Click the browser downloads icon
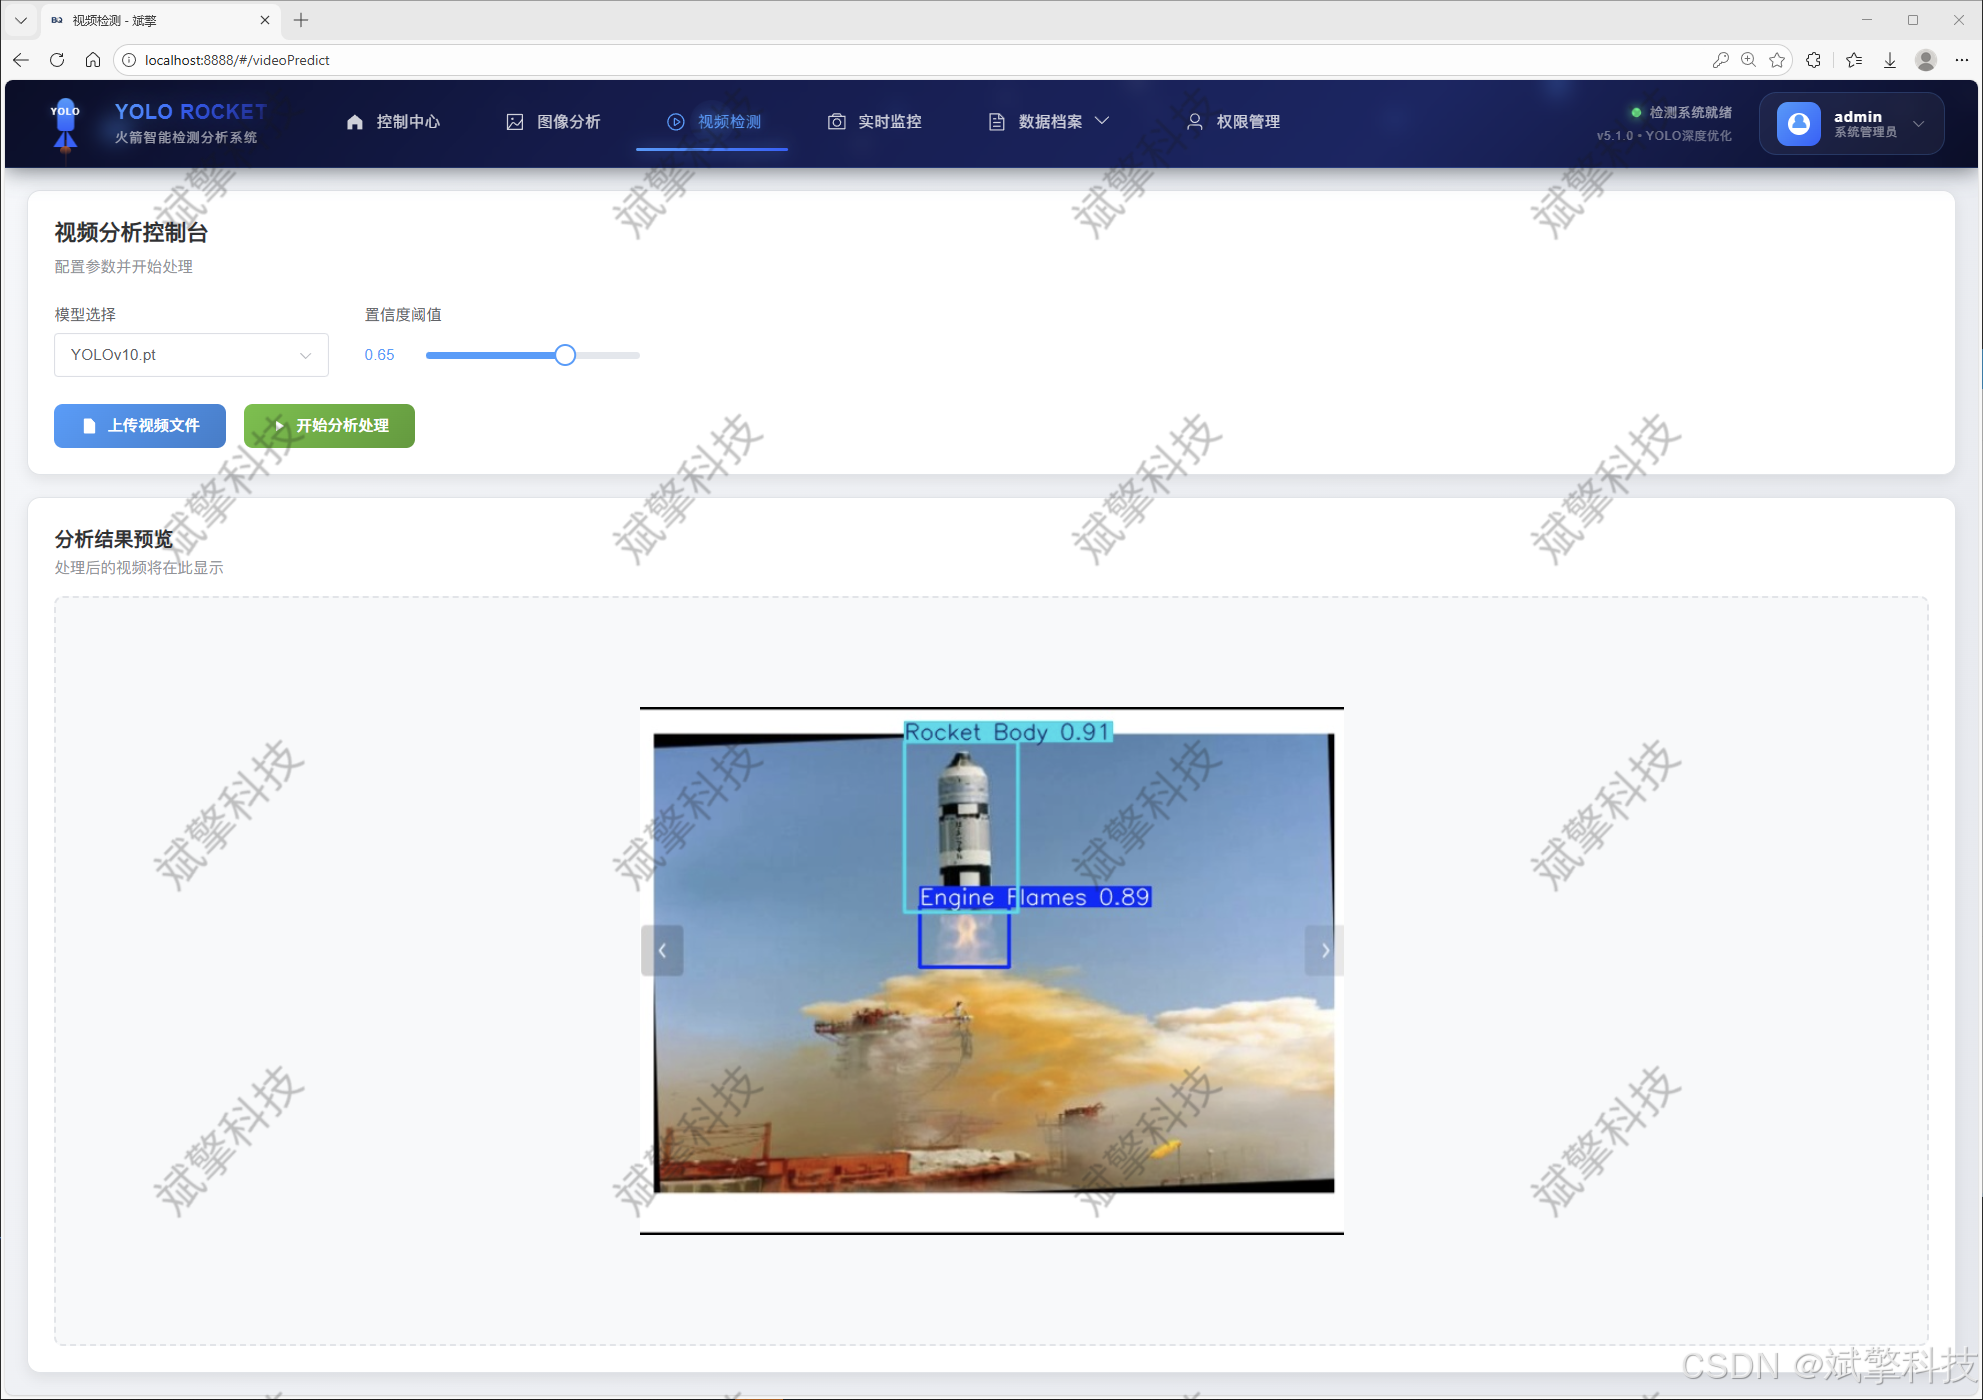 tap(1890, 60)
